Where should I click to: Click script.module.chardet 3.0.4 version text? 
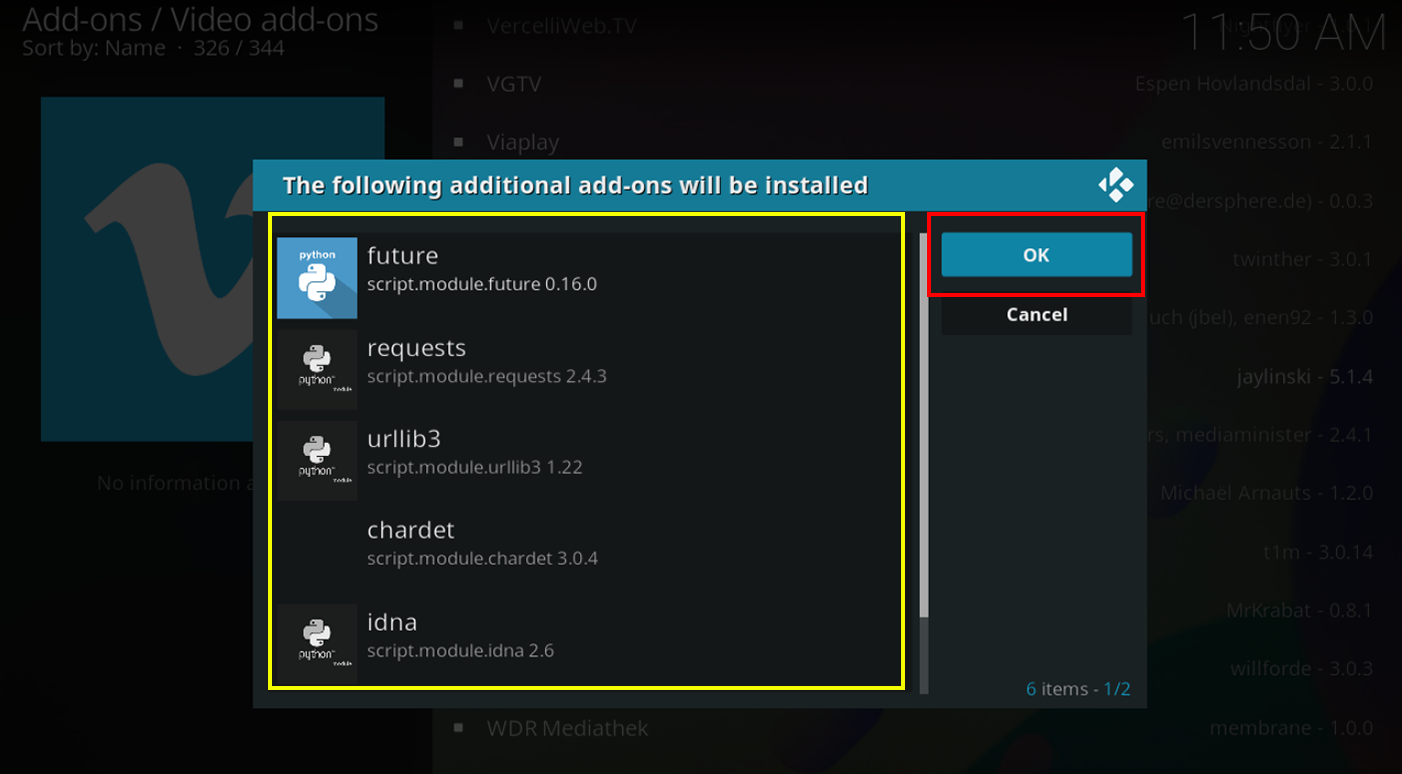tap(482, 558)
